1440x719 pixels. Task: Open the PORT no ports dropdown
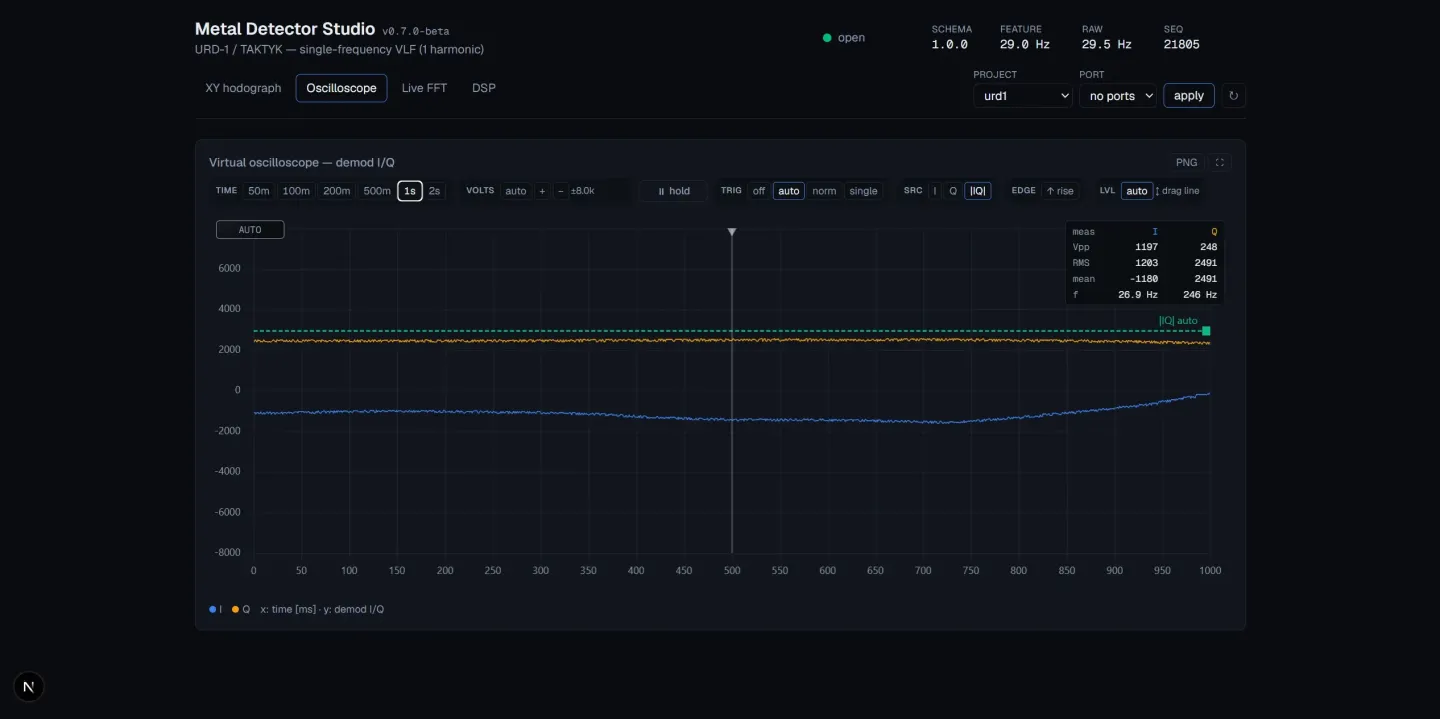click(x=1118, y=96)
